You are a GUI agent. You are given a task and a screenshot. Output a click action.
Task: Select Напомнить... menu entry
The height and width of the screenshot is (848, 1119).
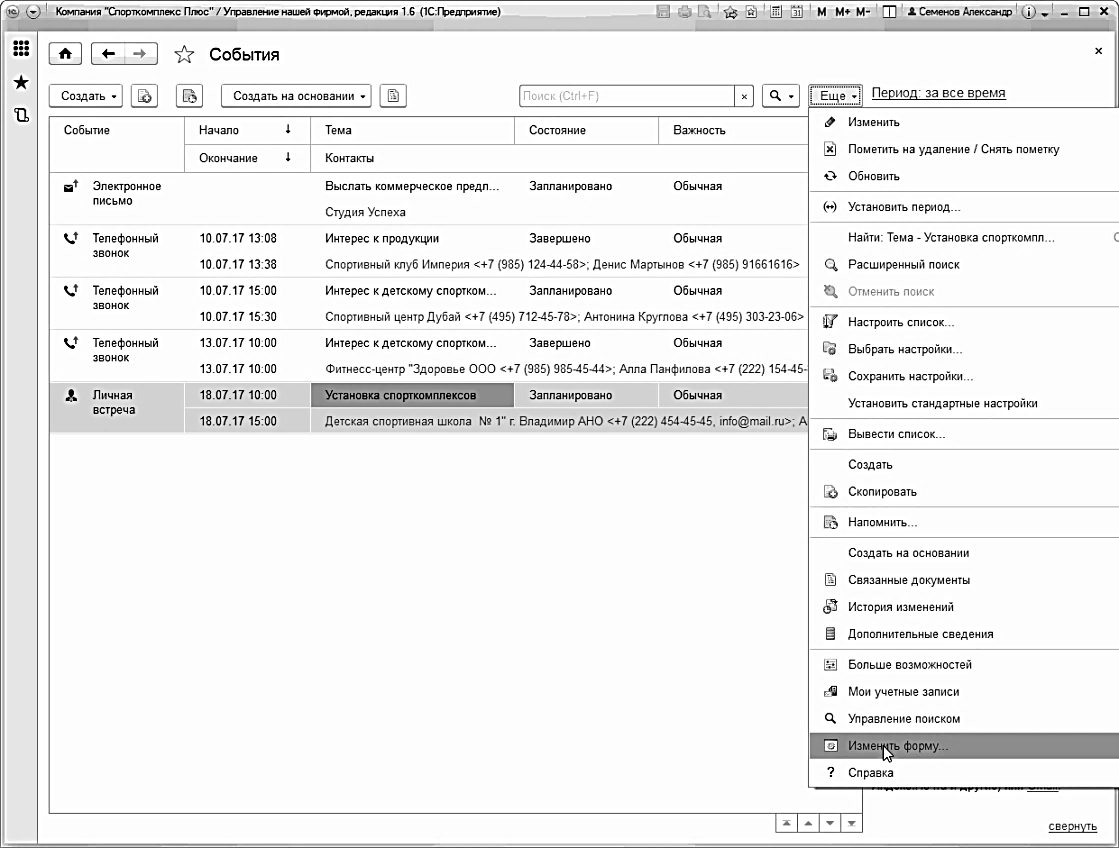pos(963,523)
